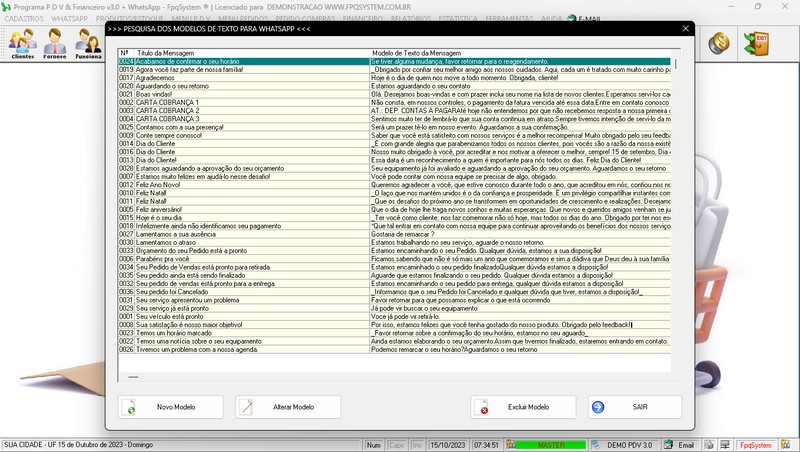This screenshot has height=452, width=800.
Task: Open the RELATÓRIOS menu
Action: (x=411, y=19)
